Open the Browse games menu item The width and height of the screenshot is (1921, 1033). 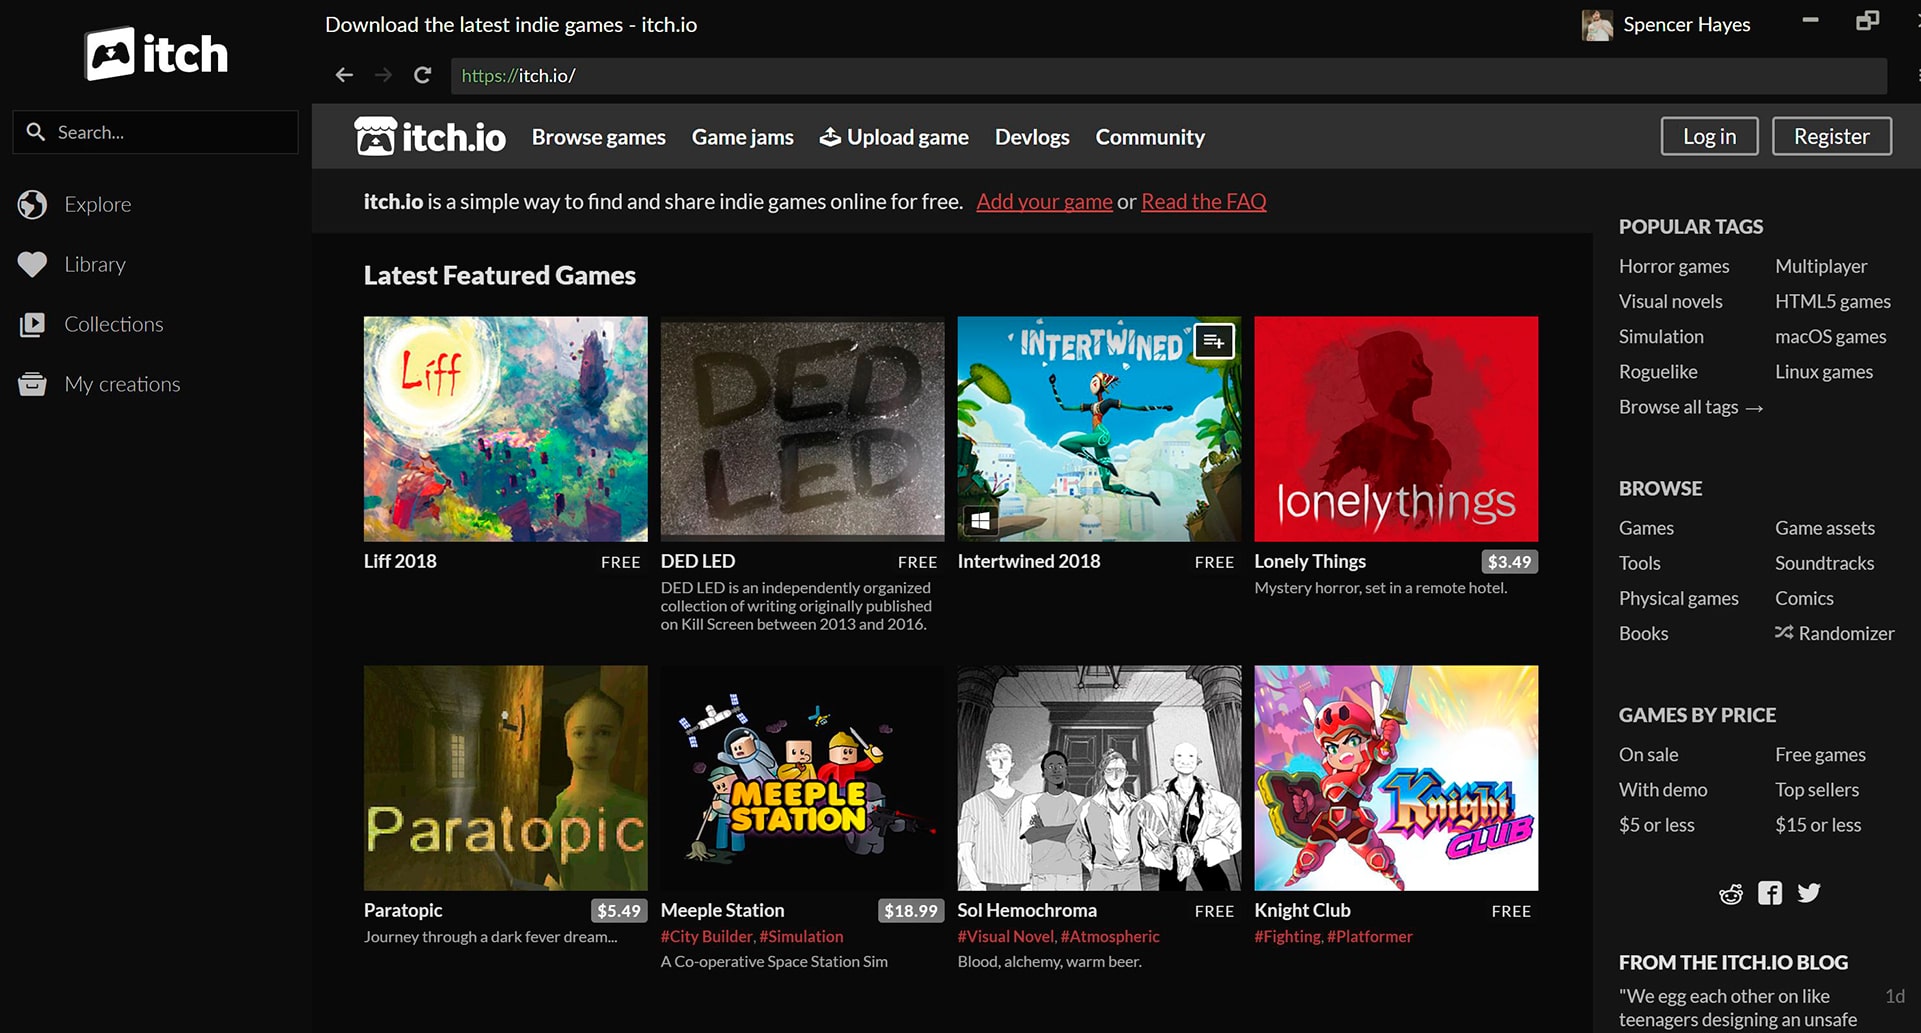tap(598, 137)
